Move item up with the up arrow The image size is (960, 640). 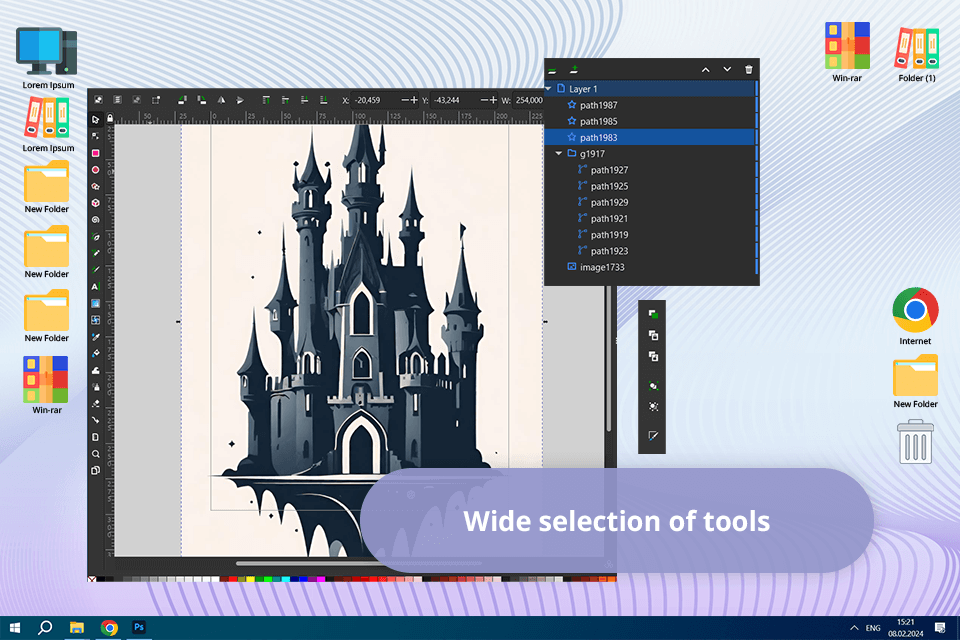pos(705,70)
